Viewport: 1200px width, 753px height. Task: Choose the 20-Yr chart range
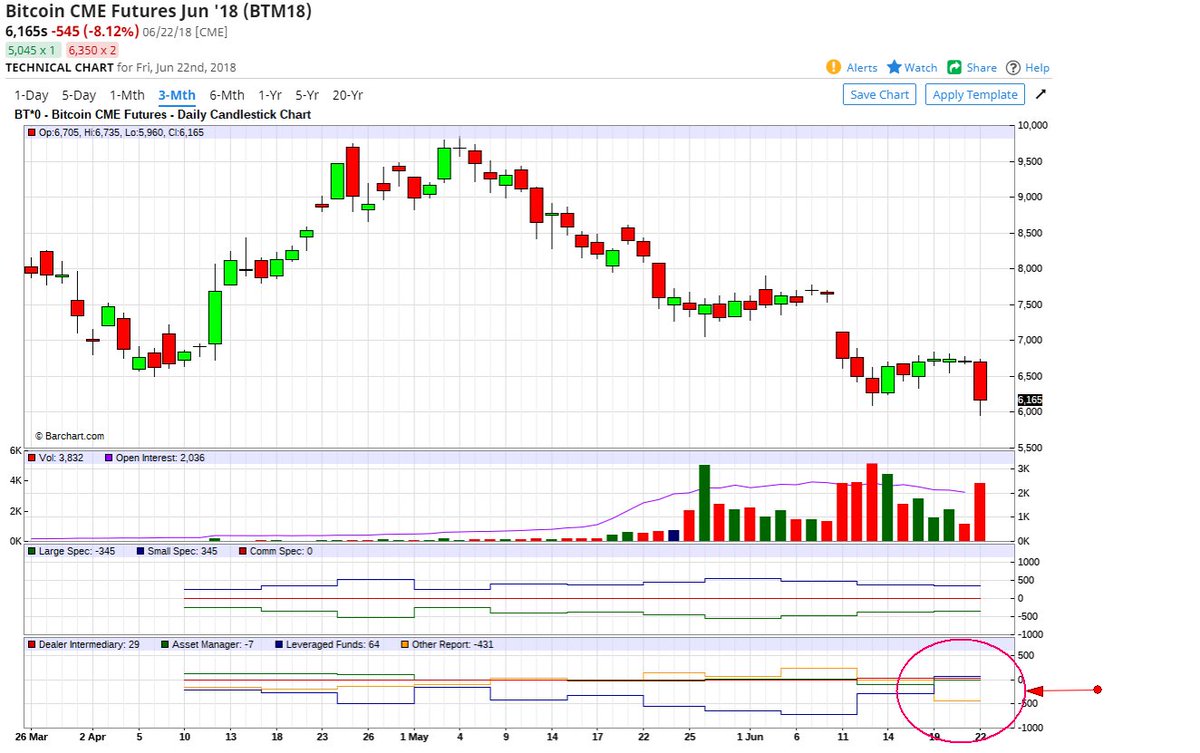(x=347, y=95)
